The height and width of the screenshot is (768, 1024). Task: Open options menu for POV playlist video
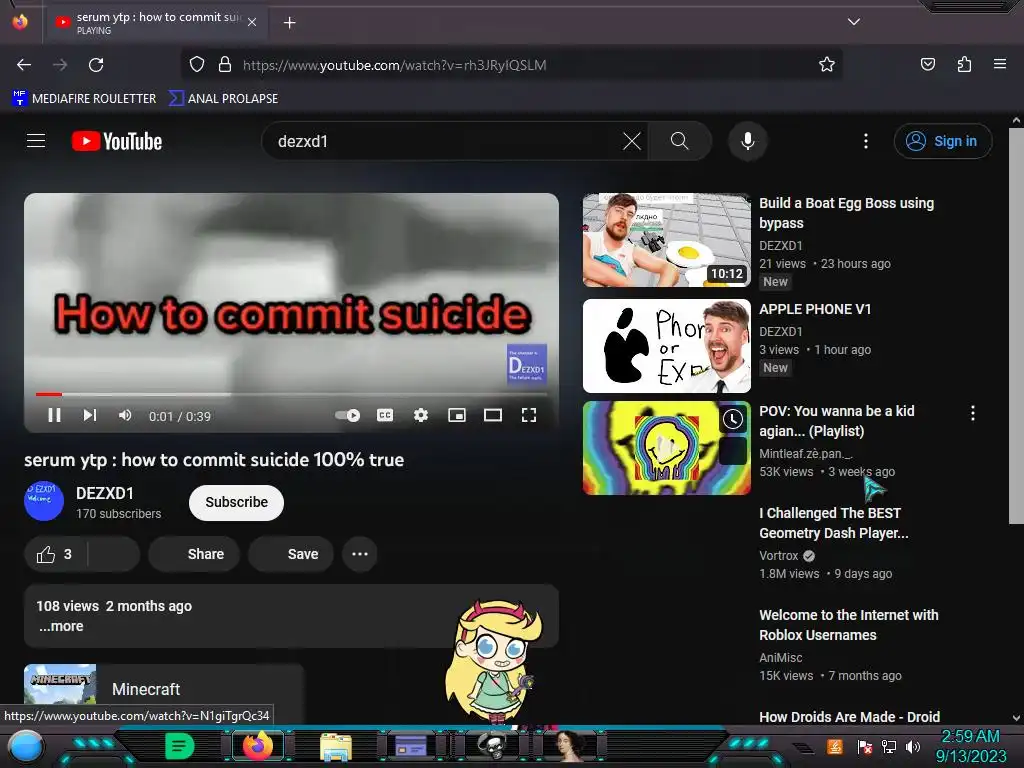973,413
